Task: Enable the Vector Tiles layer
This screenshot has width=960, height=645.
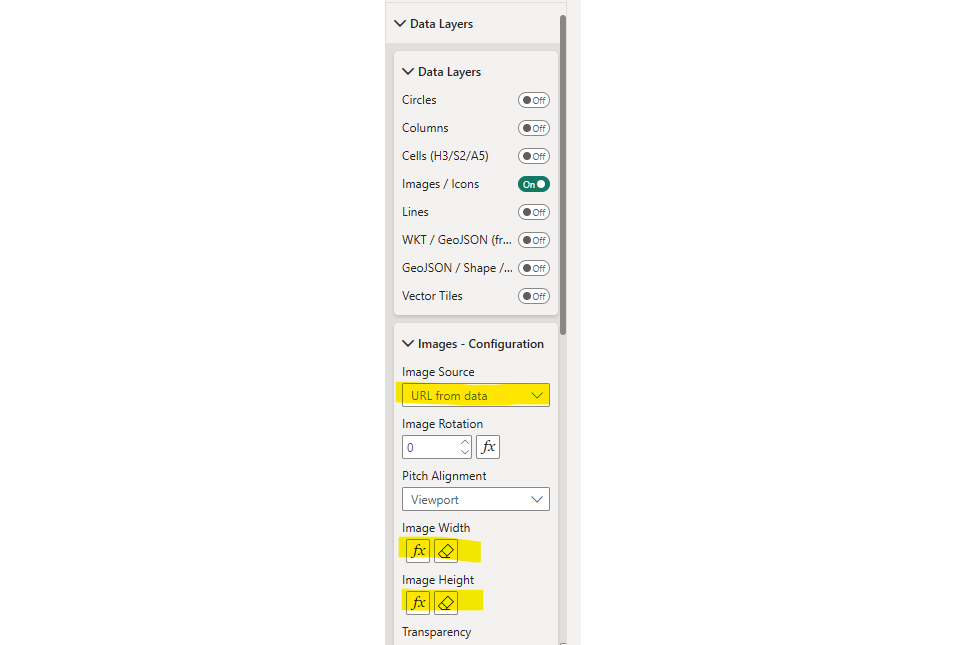Action: click(533, 296)
